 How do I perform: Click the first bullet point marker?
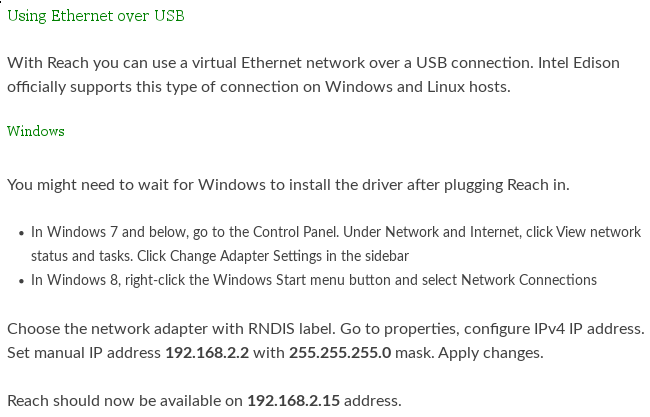tap(22, 233)
